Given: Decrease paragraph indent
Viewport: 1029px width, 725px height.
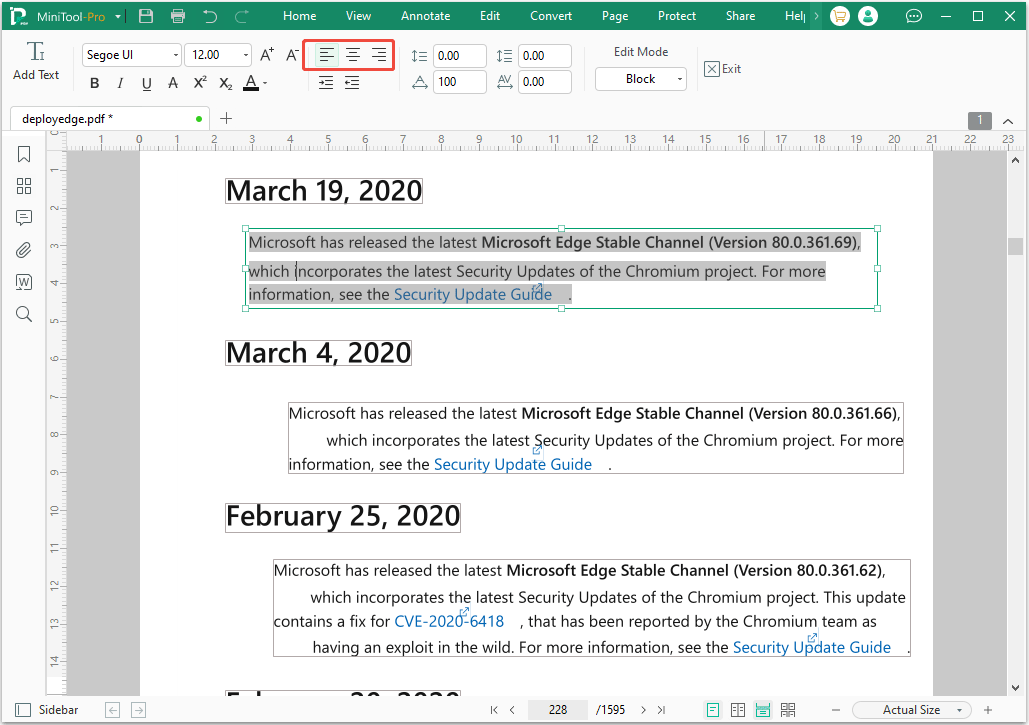Looking at the screenshot, I should point(352,83).
